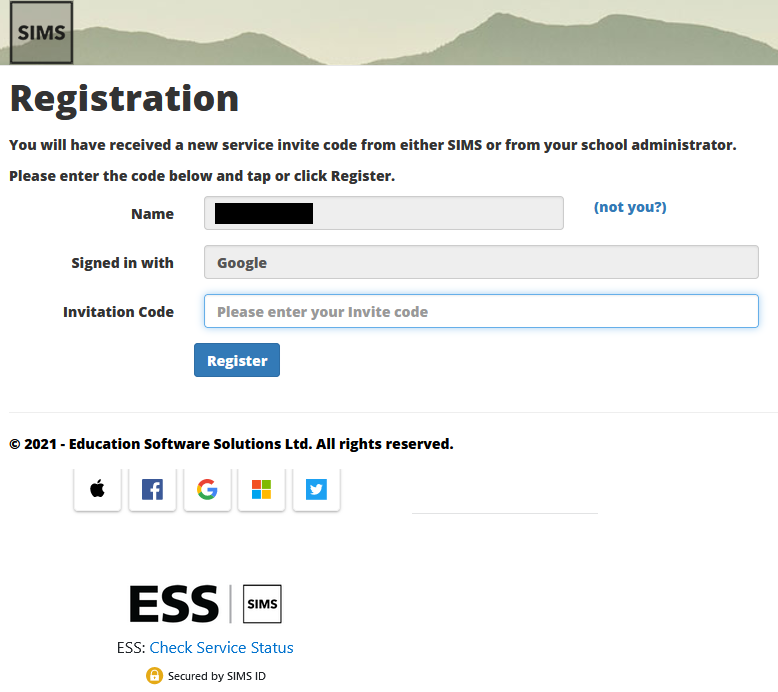Click the 'Secured by SIMS ID' text
Screen dimensions: 778x692
point(217,676)
